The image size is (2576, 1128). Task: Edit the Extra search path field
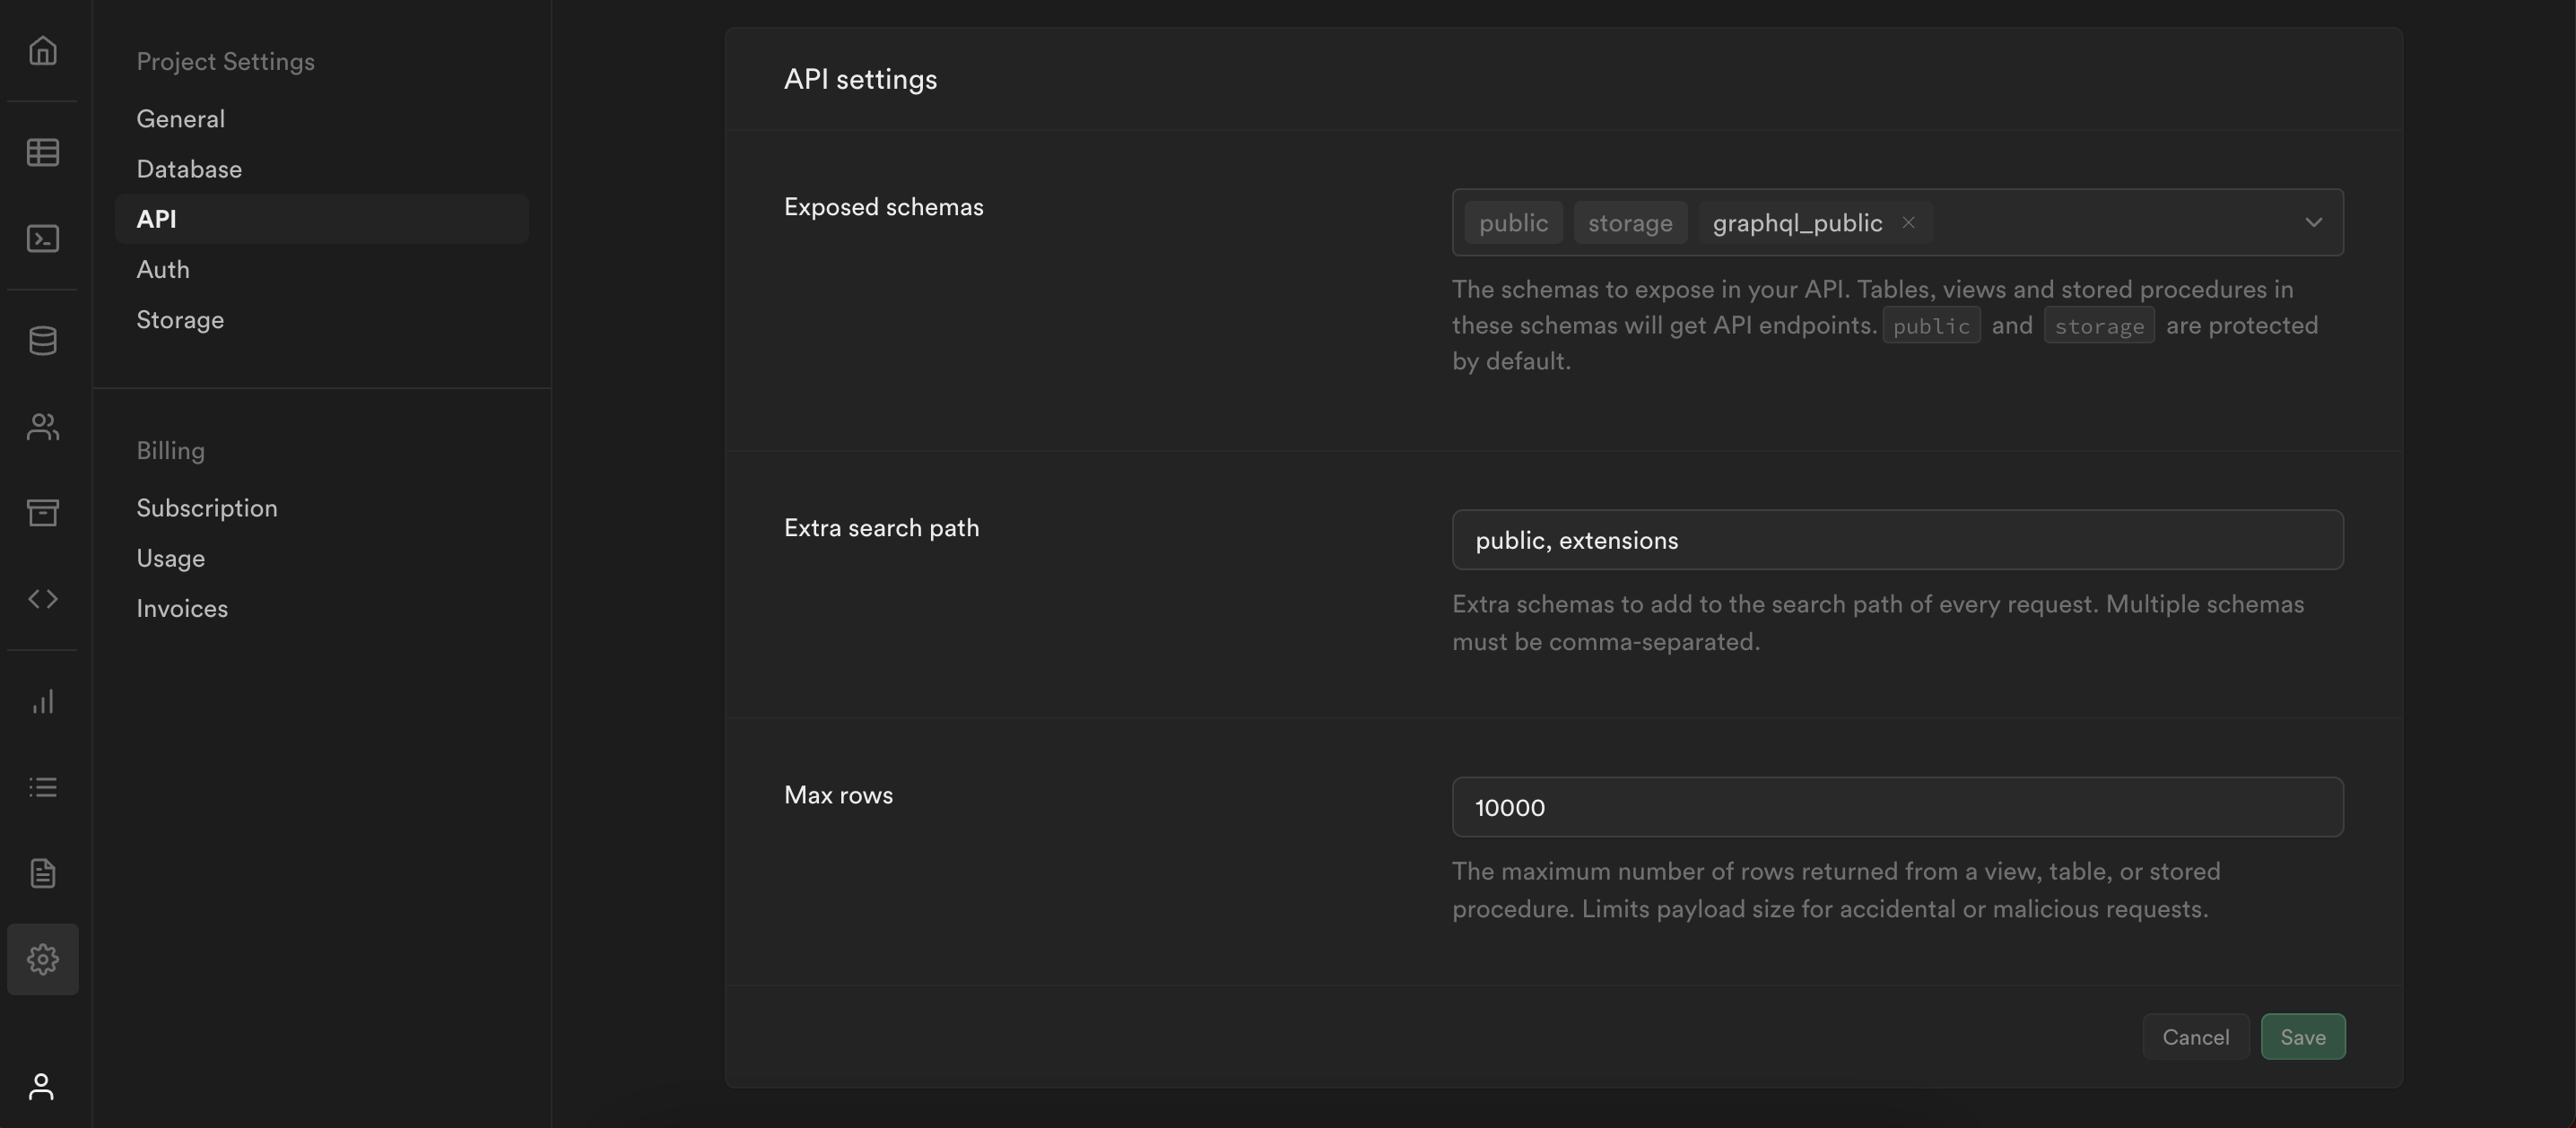[x=1897, y=540]
